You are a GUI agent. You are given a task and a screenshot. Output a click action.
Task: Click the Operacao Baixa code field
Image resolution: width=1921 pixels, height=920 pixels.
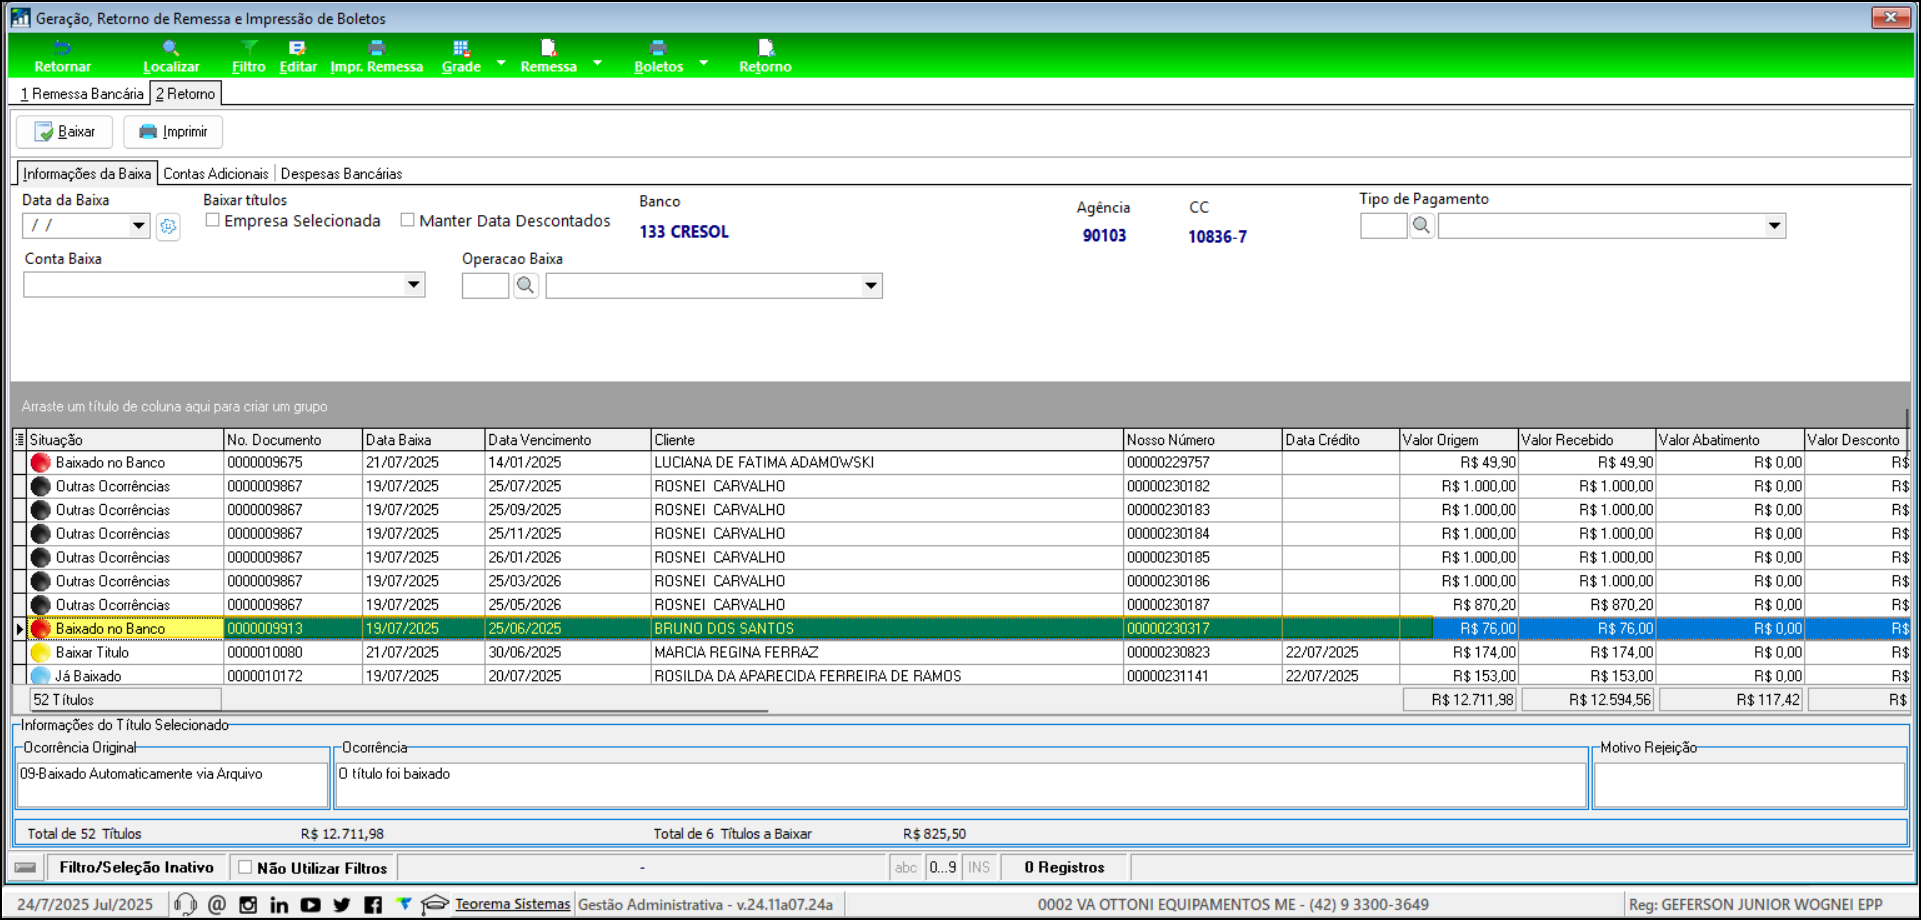[x=485, y=286]
